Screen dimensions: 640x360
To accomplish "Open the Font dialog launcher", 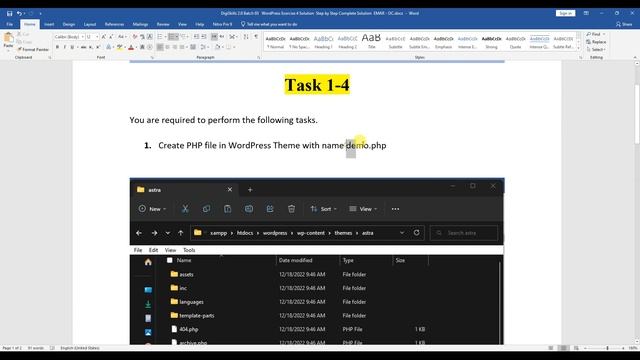I will 152,58.
